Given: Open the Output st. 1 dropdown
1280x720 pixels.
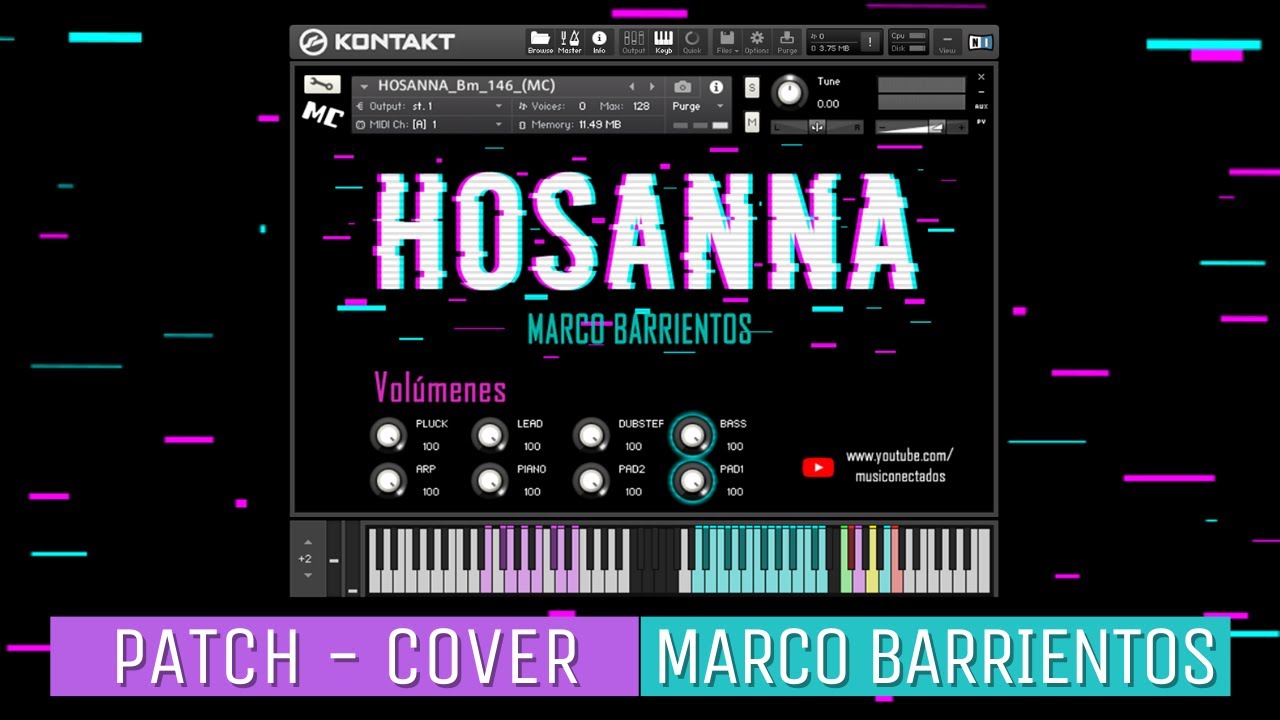Looking at the screenshot, I should point(431,106).
